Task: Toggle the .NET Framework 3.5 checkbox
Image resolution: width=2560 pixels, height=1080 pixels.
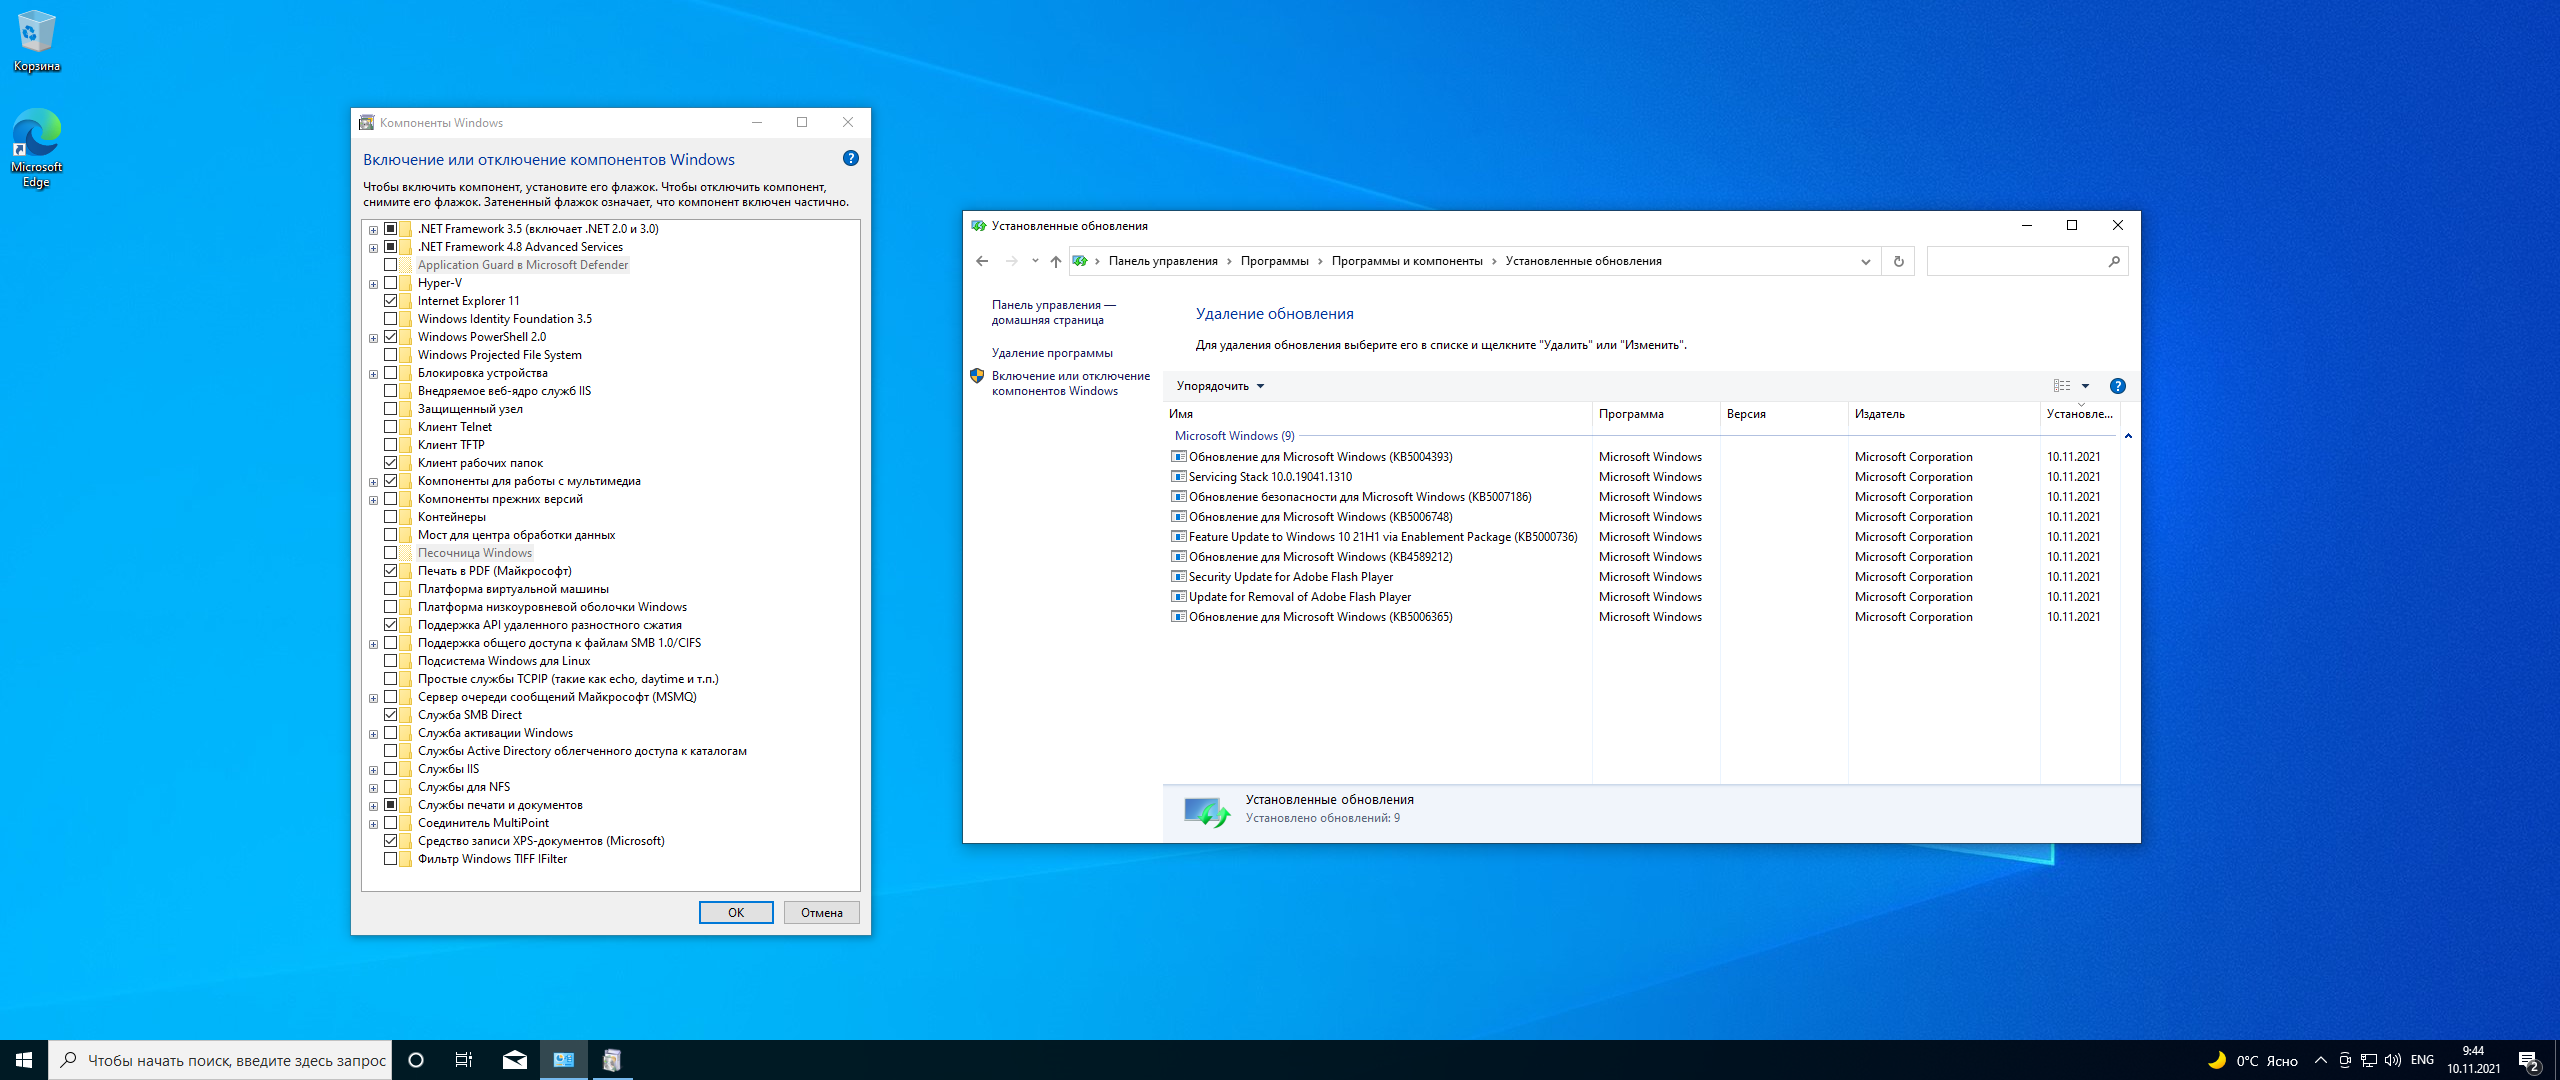Action: (391, 229)
